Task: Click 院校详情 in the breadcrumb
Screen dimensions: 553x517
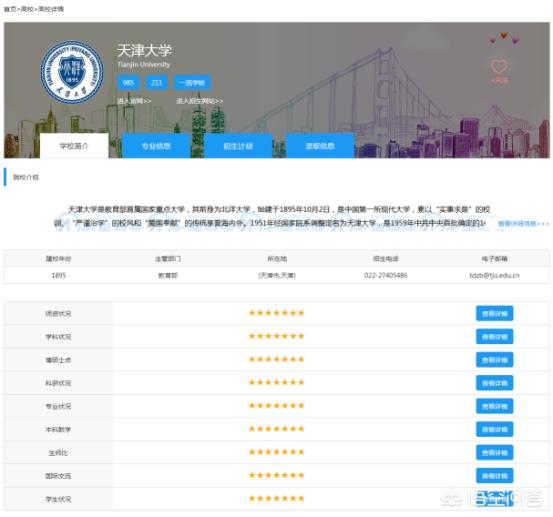Action: pos(51,9)
